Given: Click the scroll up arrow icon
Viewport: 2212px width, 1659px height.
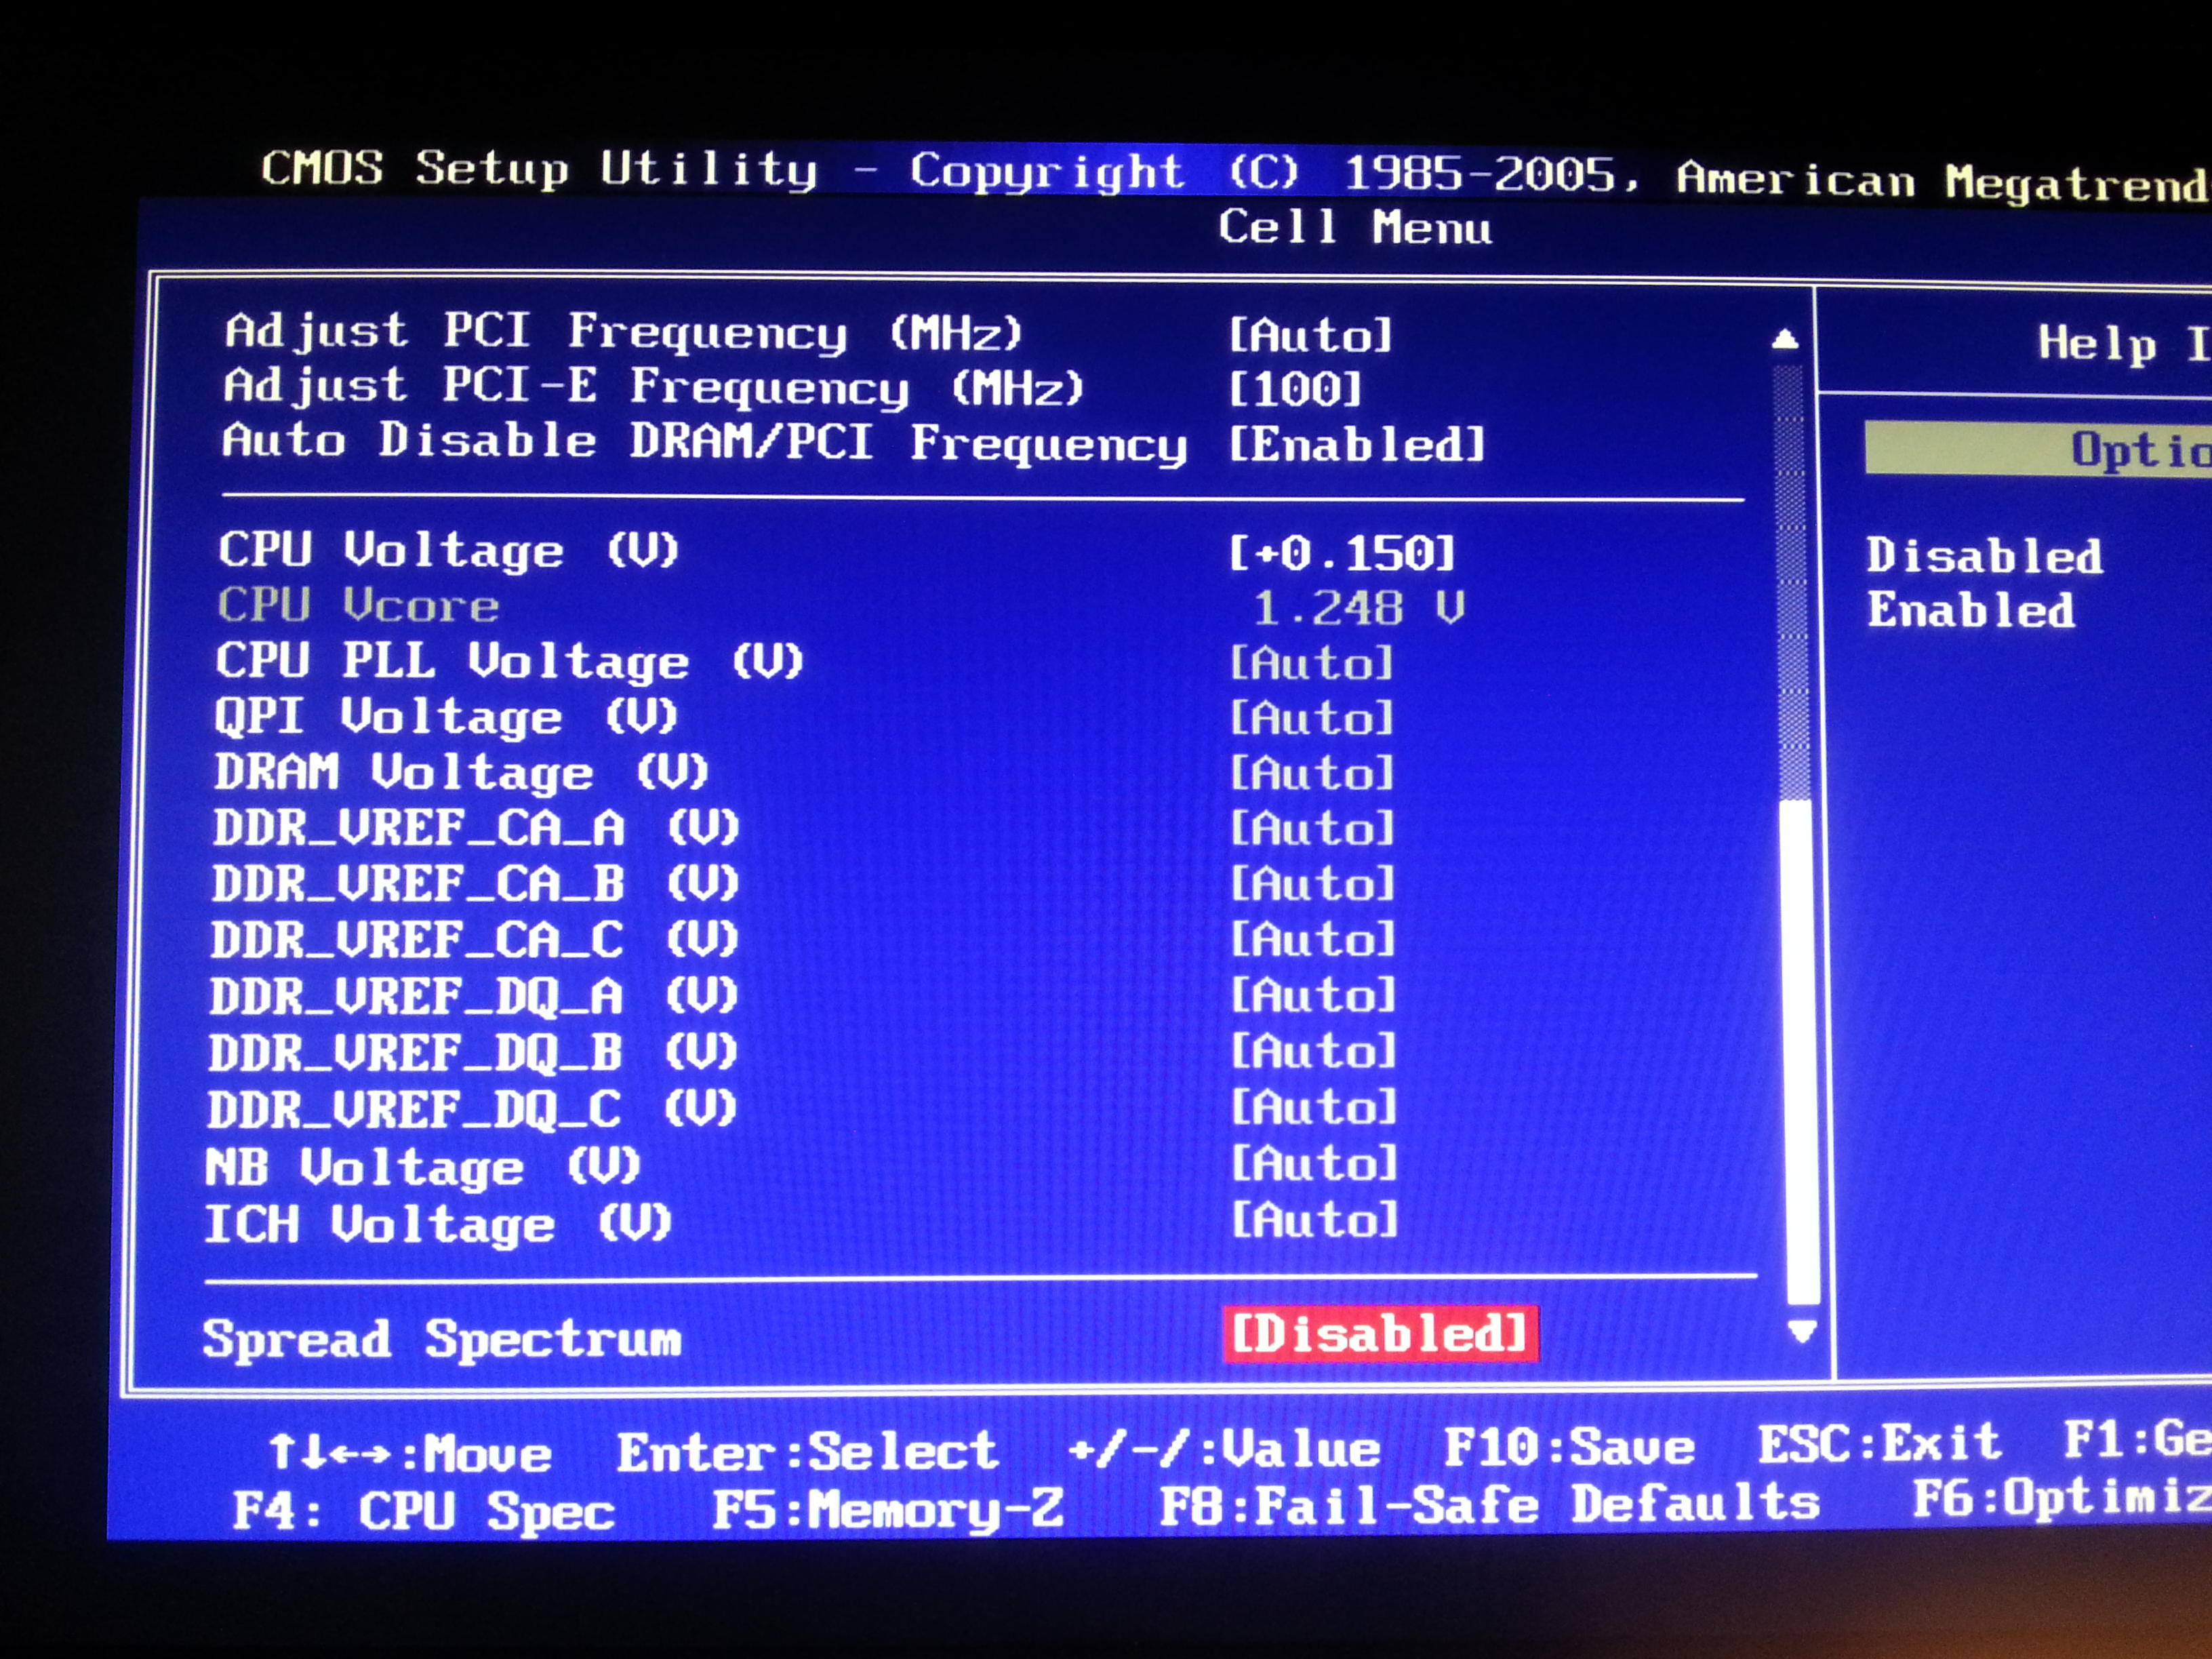Looking at the screenshot, I should (x=1785, y=341).
